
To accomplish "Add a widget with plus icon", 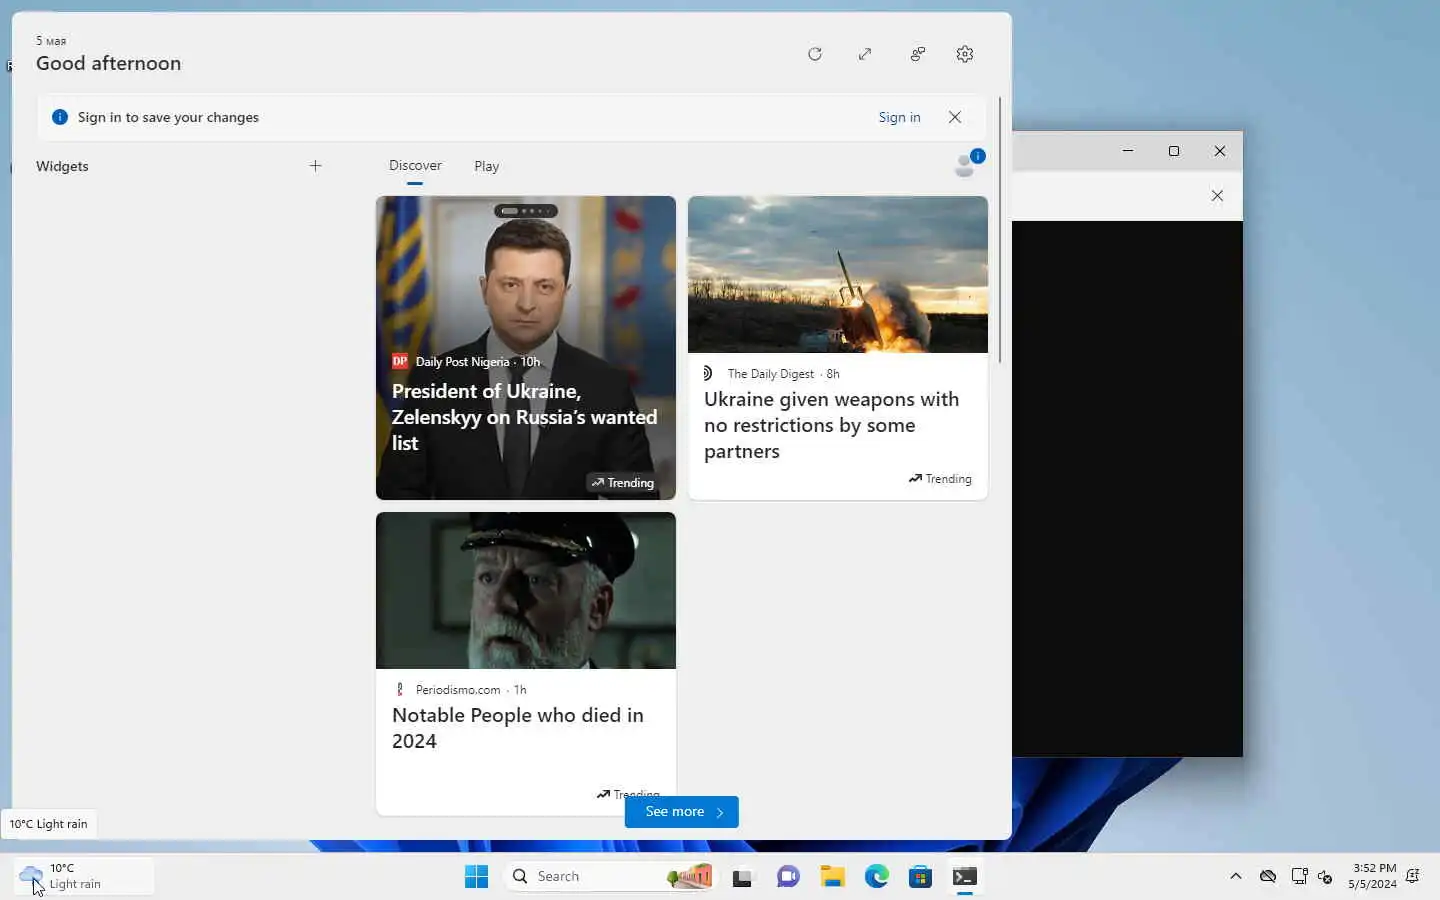I will coord(315,166).
